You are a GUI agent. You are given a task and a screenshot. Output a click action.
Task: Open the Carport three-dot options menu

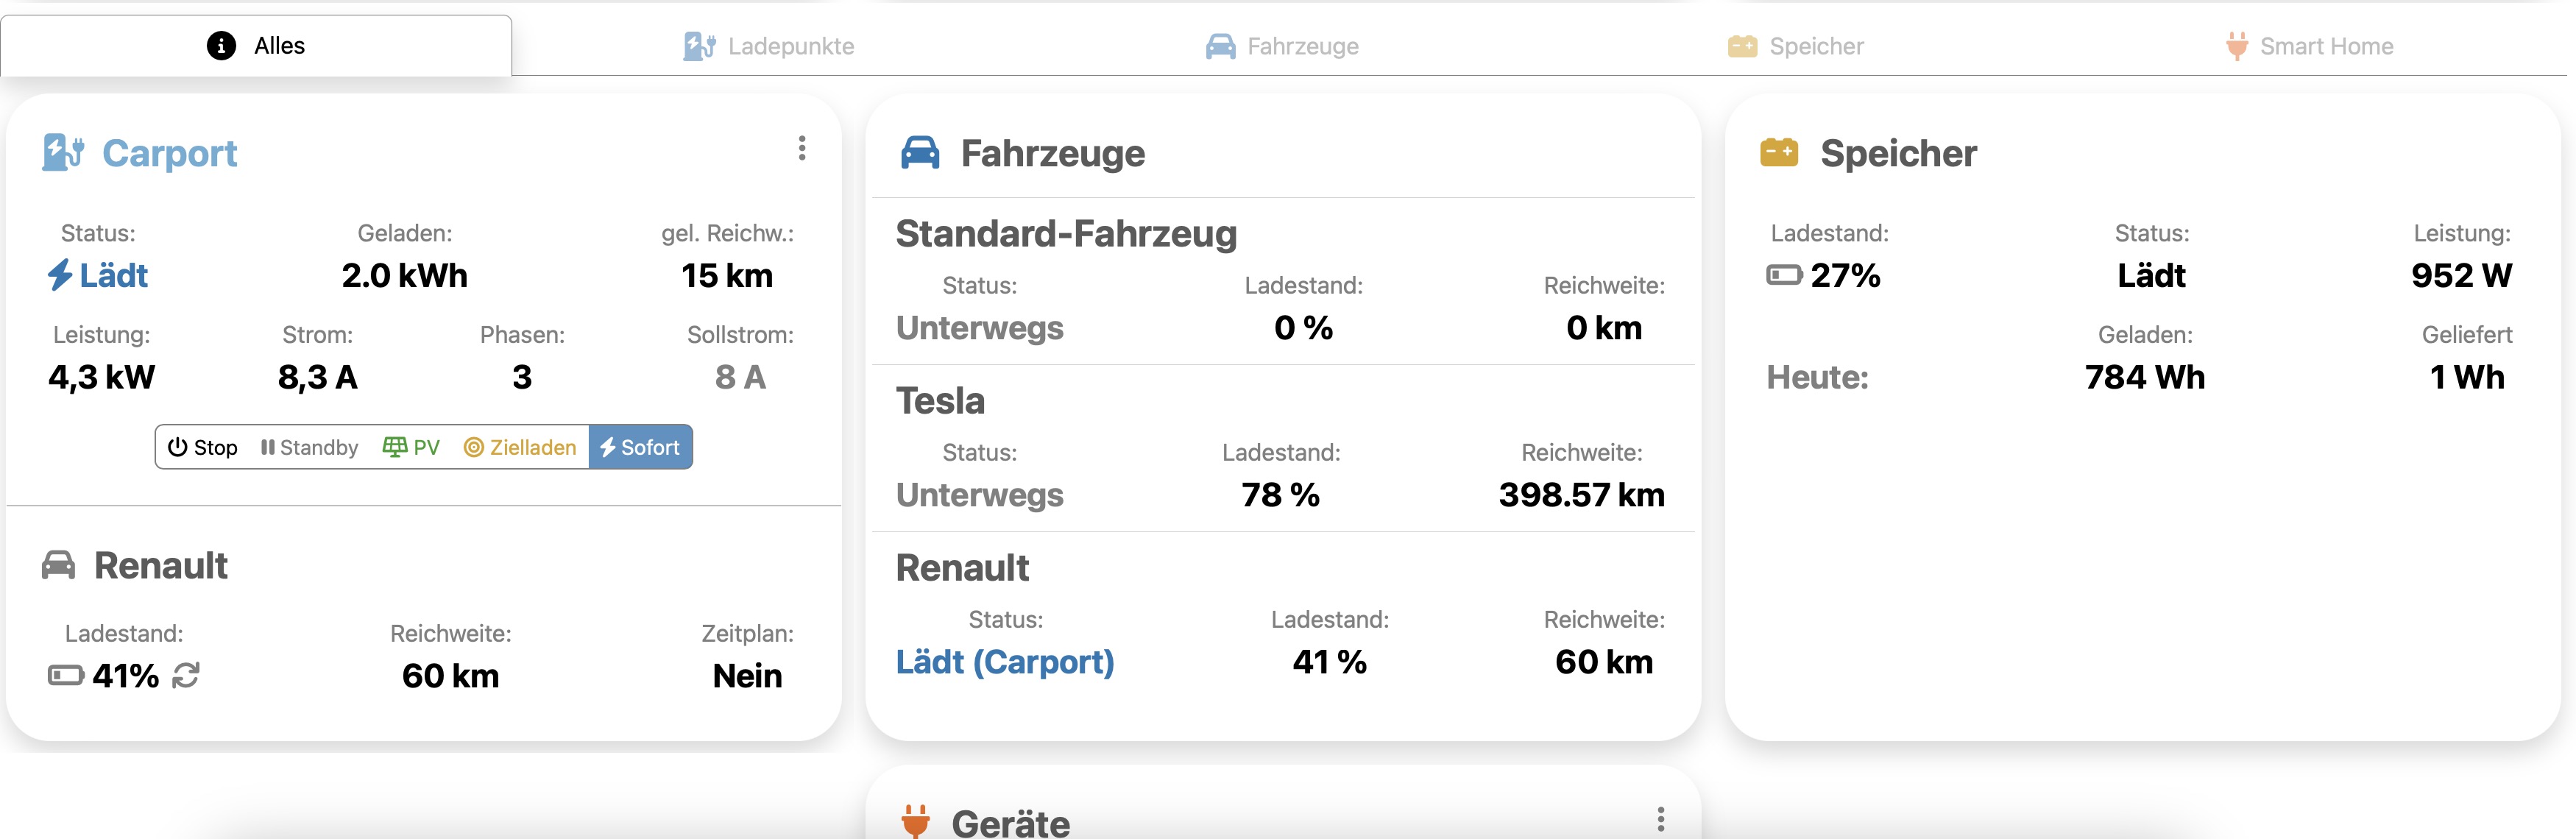click(802, 149)
